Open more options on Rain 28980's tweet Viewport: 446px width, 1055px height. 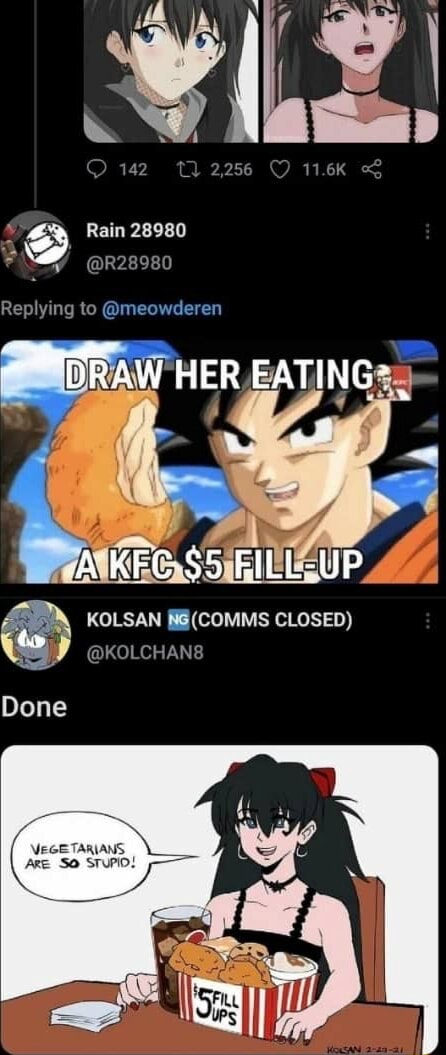[x=426, y=231]
